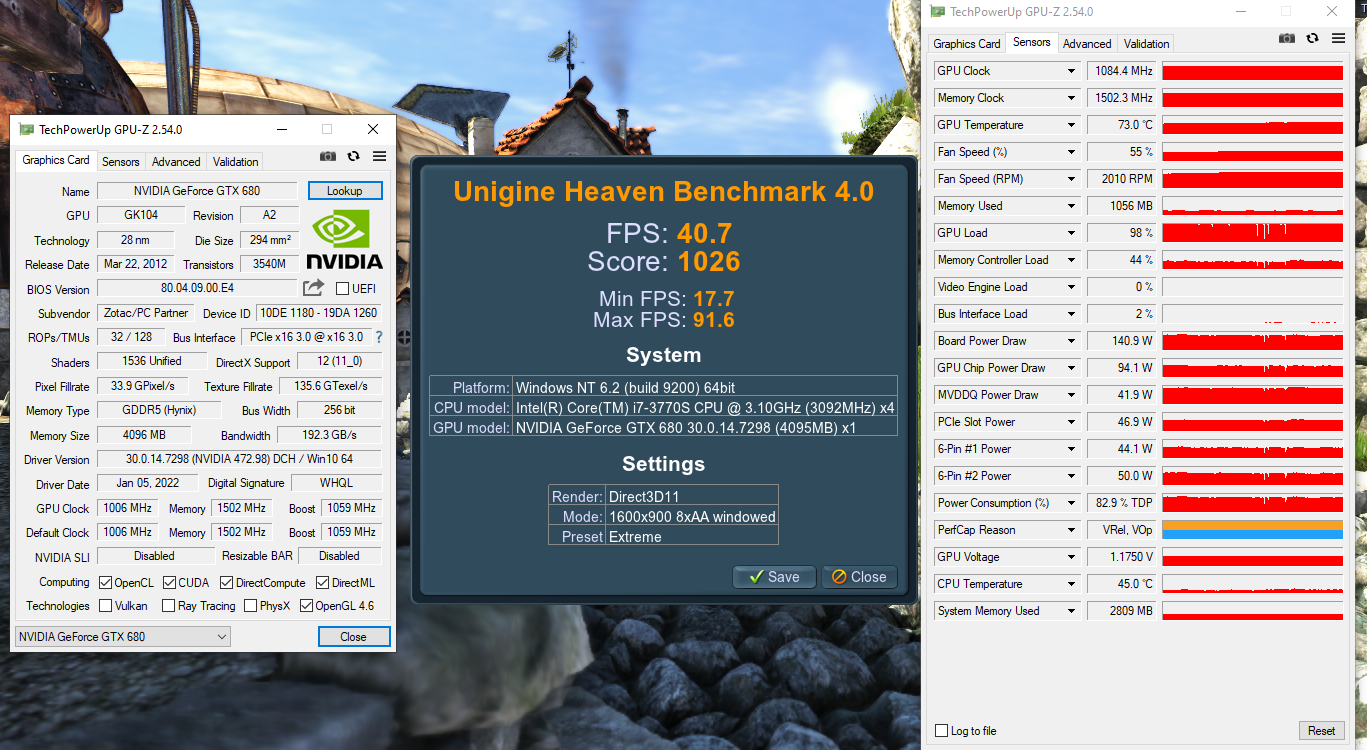This screenshot has width=1367, height=750.
Task: Click the camera icon in the Sensors window
Action: [1287, 38]
